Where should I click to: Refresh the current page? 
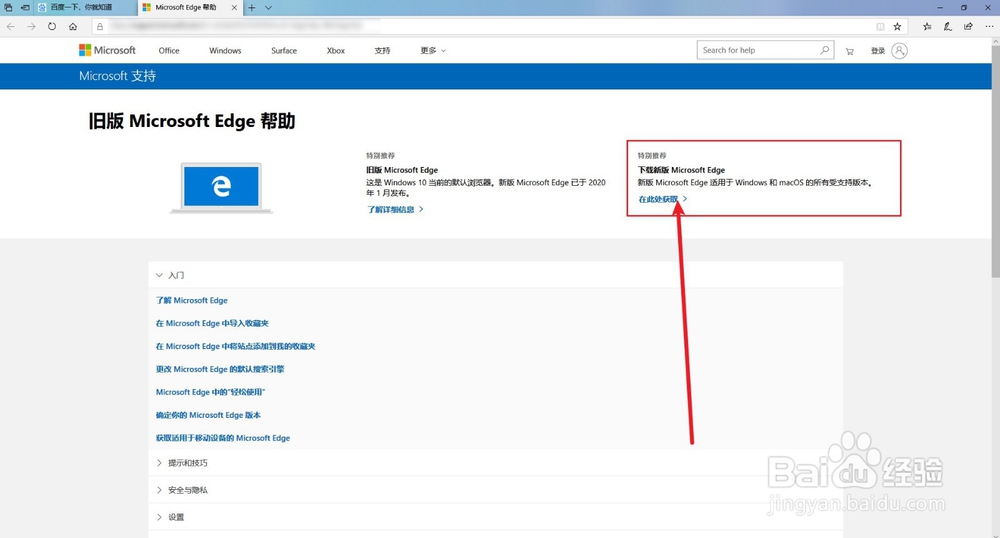[x=52, y=26]
